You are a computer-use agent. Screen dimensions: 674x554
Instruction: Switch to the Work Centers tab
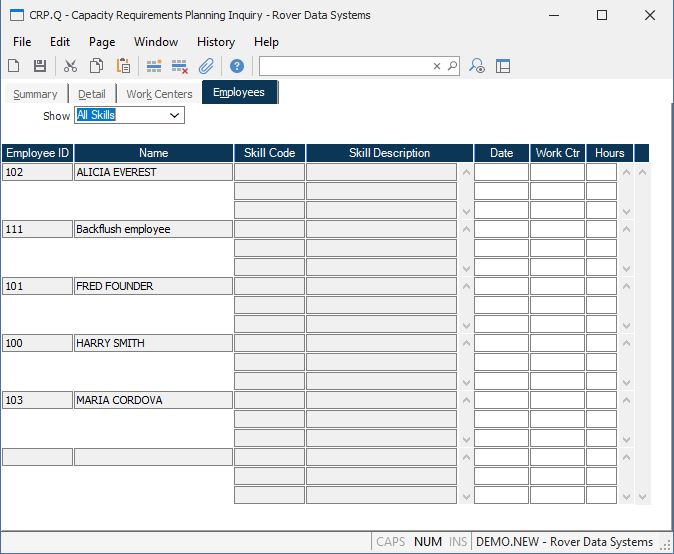(159, 94)
